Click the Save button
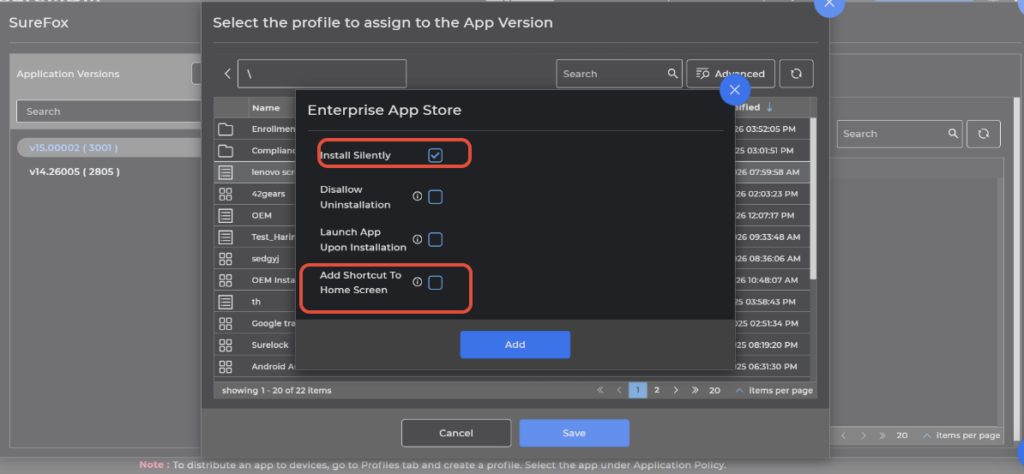The width and height of the screenshot is (1024, 474). 574,433
